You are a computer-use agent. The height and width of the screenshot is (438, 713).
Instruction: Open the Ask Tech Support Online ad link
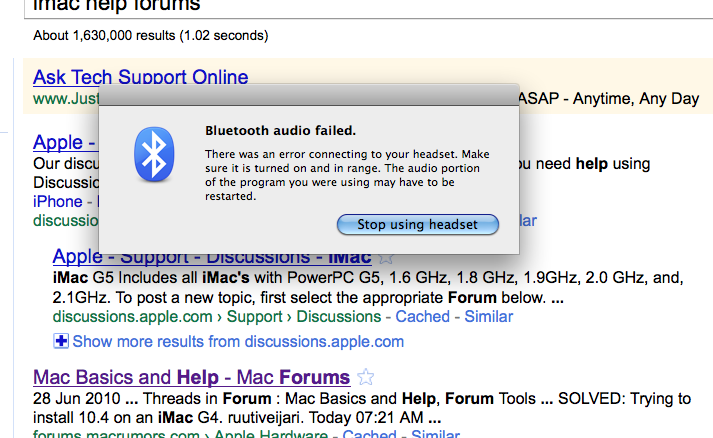141,77
